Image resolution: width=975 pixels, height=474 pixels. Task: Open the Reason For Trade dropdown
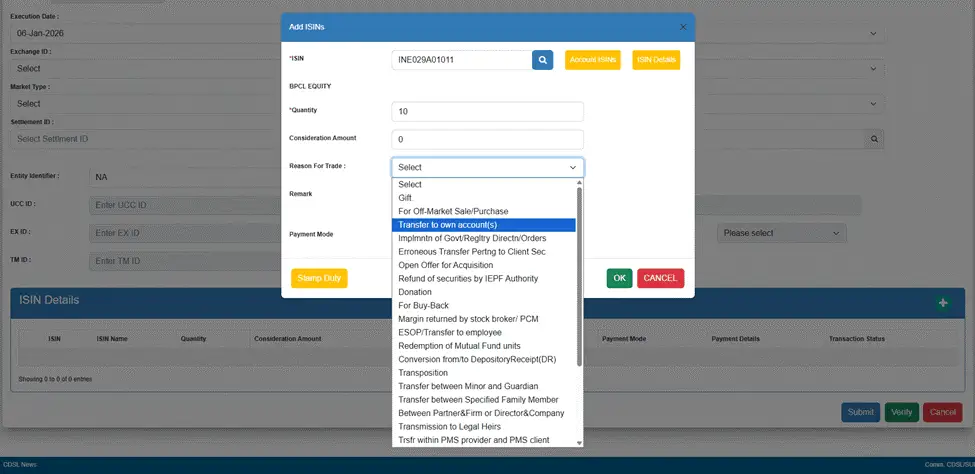pyautogui.click(x=487, y=168)
